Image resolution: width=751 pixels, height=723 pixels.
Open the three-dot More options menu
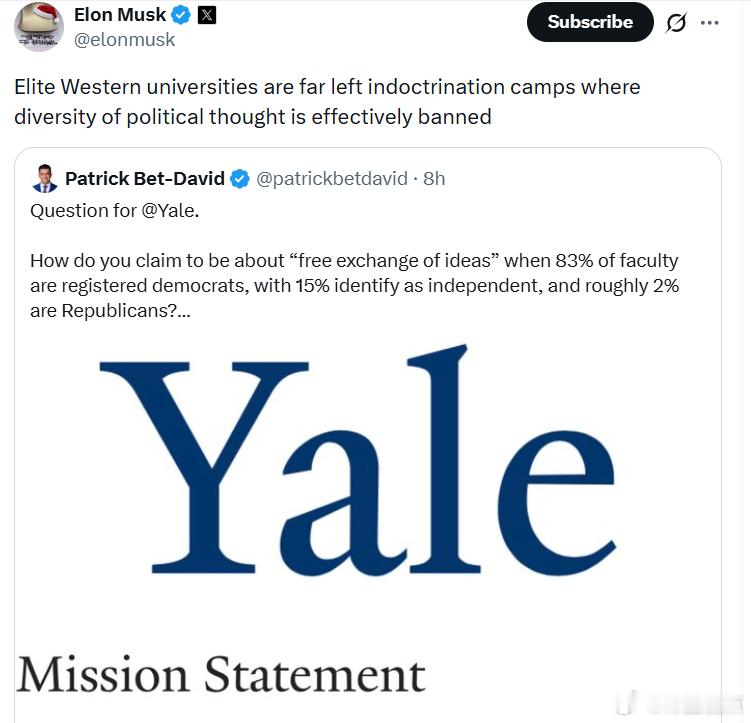710,23
